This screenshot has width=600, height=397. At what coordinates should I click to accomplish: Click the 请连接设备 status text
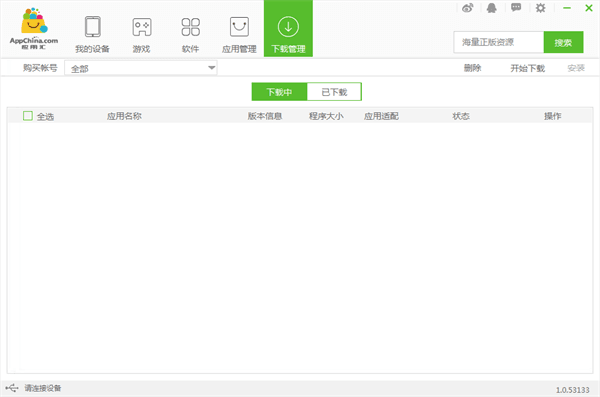tap(43, 388)
